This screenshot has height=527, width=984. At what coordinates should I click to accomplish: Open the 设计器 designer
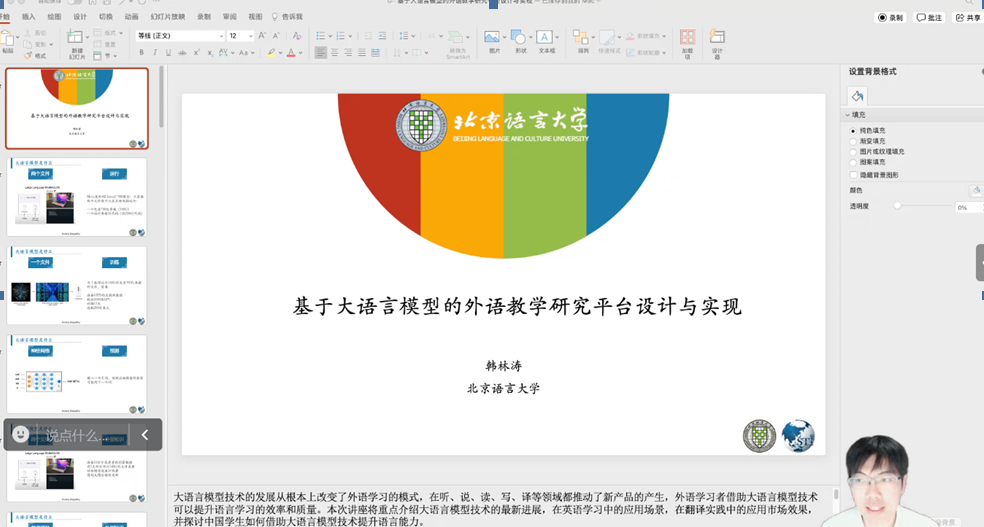(x=717, y=43)
